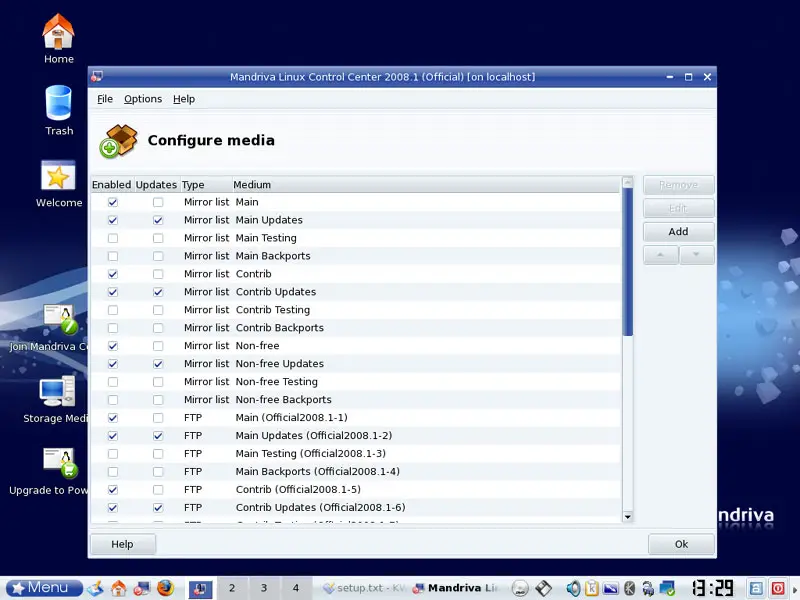The image size is (800, 600).
Task: Click the Add medium button
Action: [x=678, y=232]
